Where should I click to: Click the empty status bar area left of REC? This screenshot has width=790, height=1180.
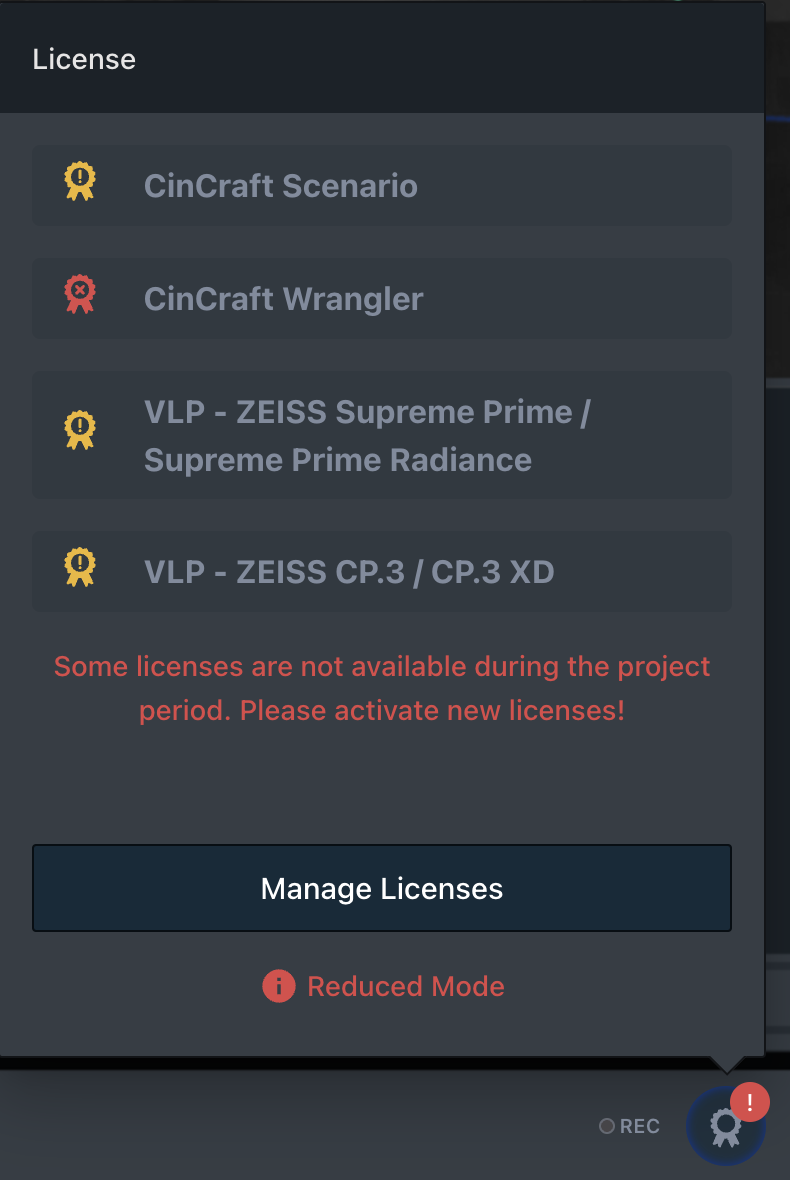[300, 1126]
